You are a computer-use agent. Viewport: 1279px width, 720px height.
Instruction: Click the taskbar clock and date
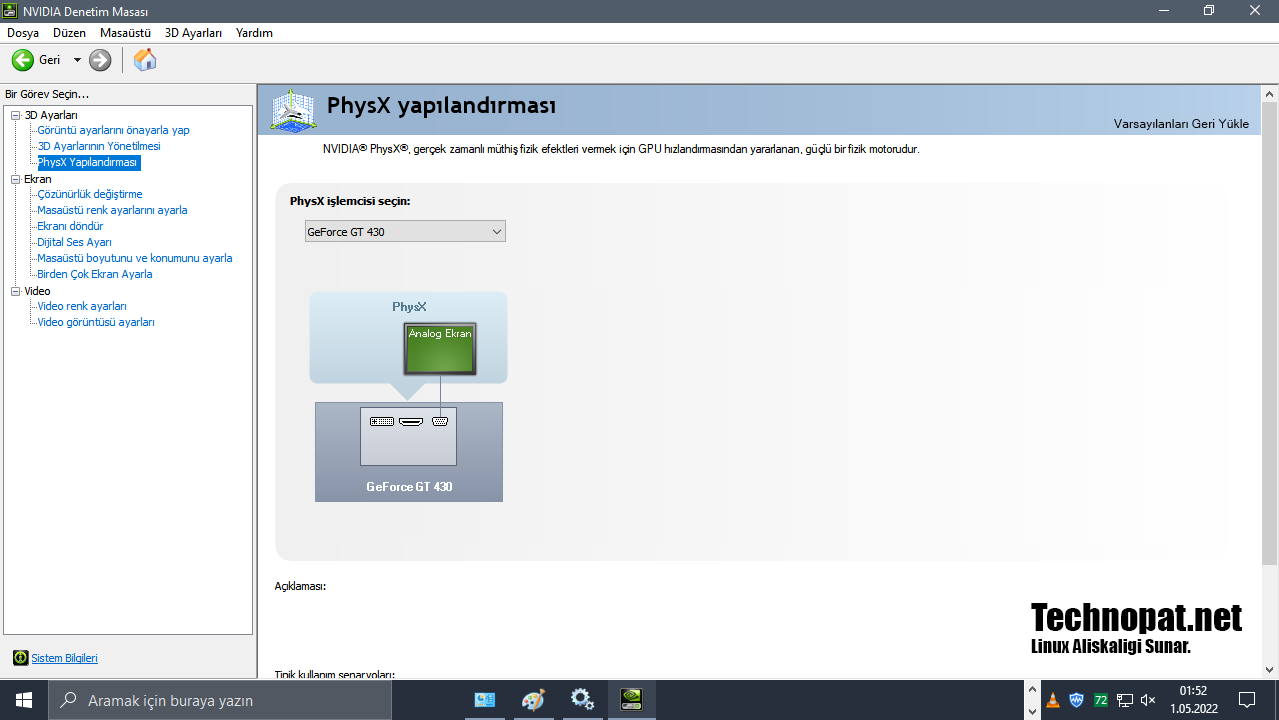coord(1193,700)
